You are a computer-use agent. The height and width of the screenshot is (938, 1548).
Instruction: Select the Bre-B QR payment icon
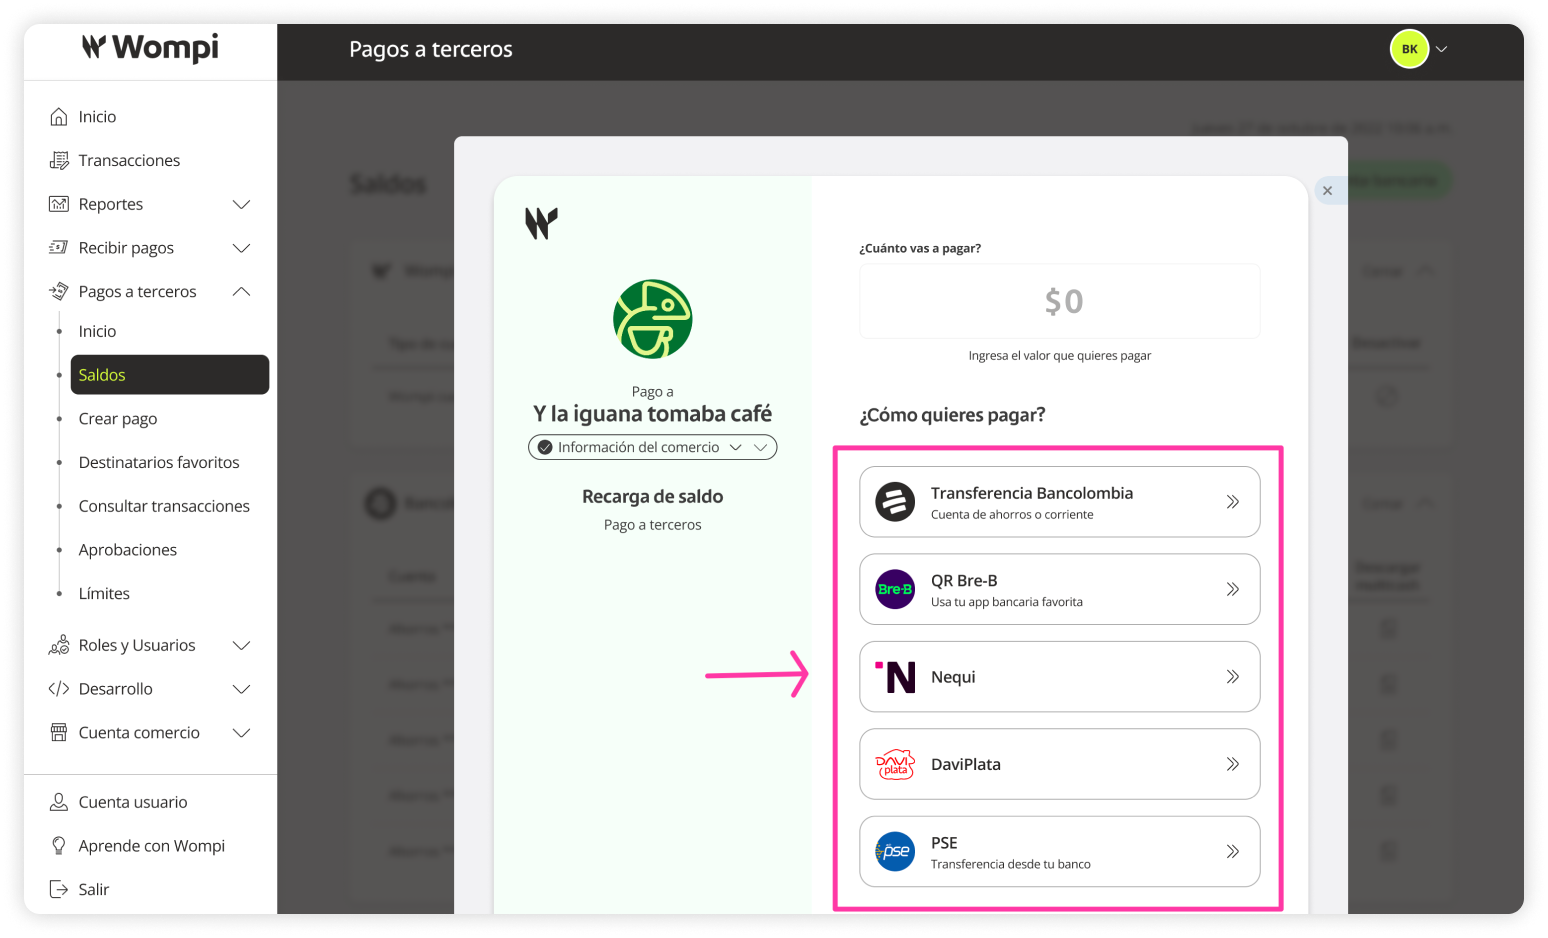coord(895,589)
